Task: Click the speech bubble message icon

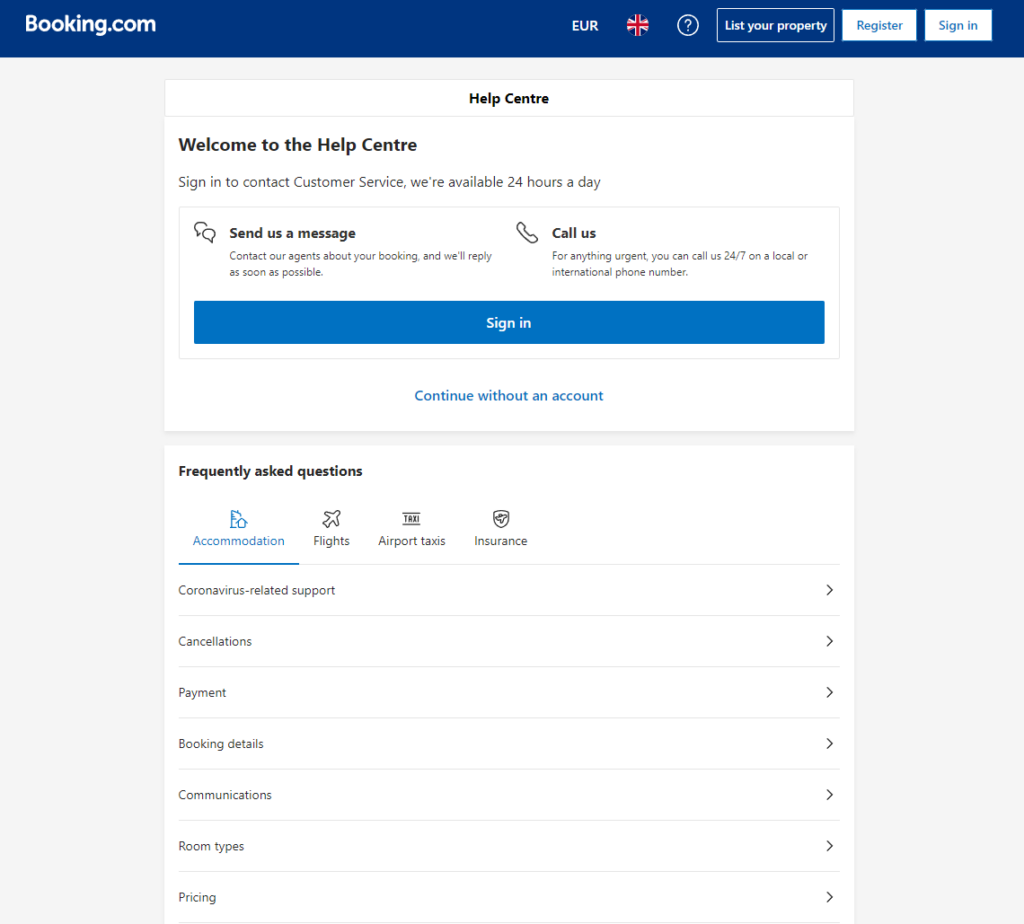Action: (204, 231)
